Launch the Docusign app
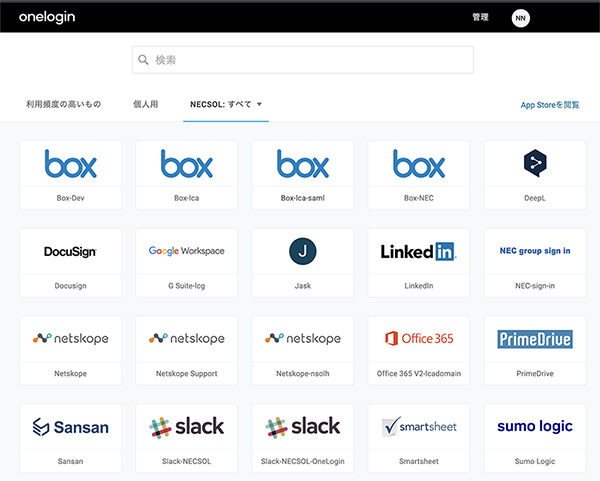The width and height of the screenshot is (600, 481). [x=70, y=263]
